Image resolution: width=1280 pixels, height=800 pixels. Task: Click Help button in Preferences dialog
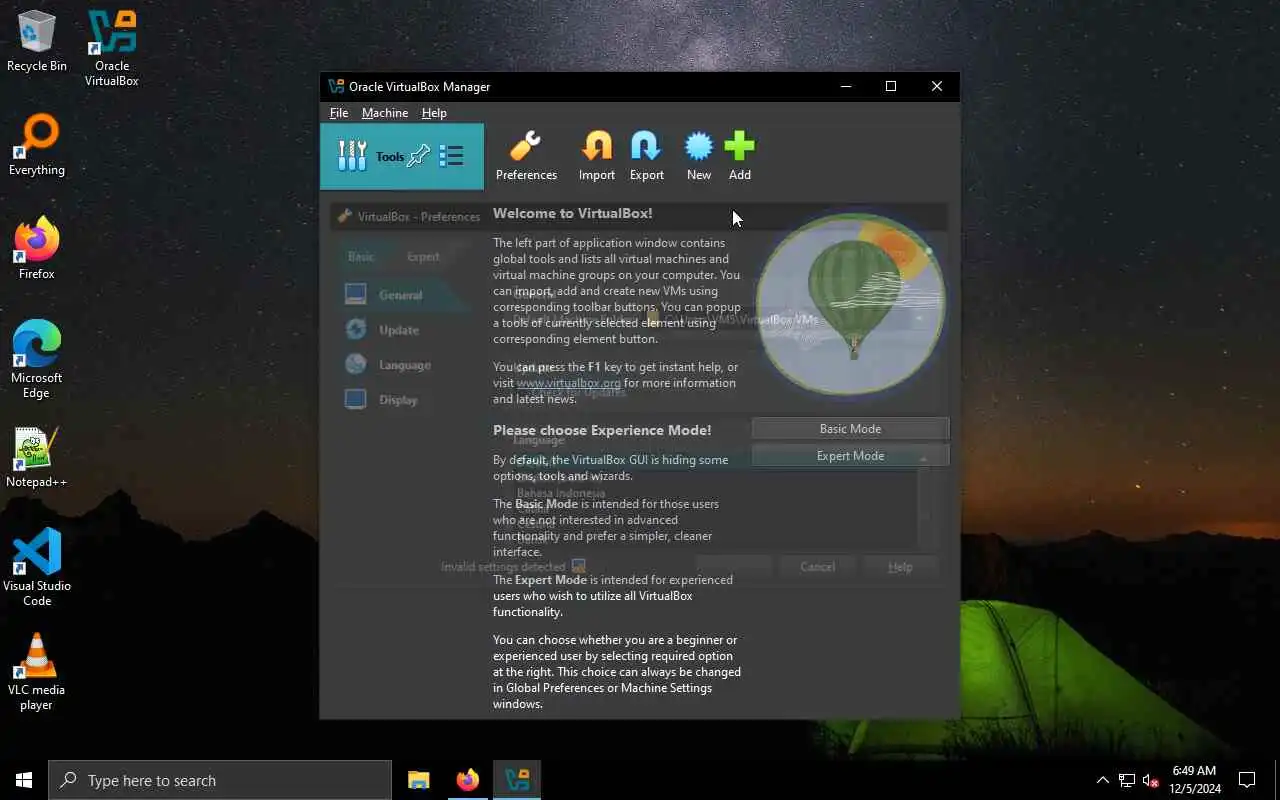900,567
